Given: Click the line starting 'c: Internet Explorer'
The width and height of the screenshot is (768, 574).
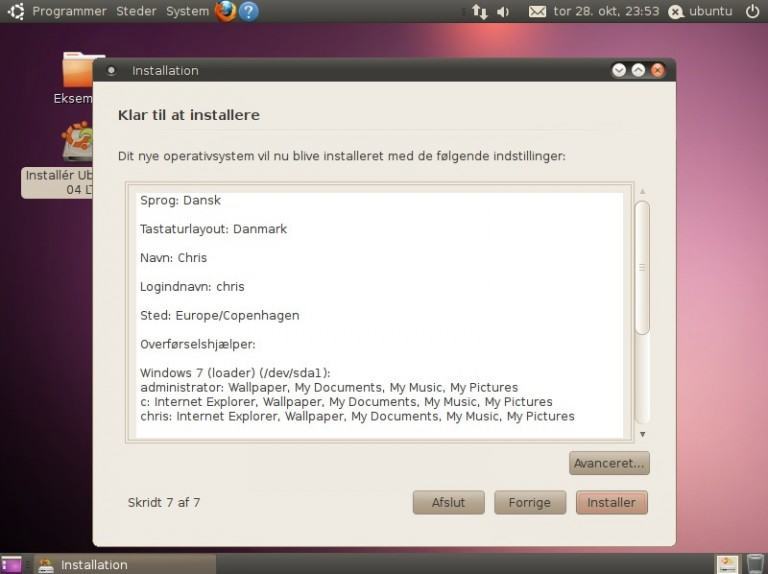Looking at the screenshot, I should 346,402.
